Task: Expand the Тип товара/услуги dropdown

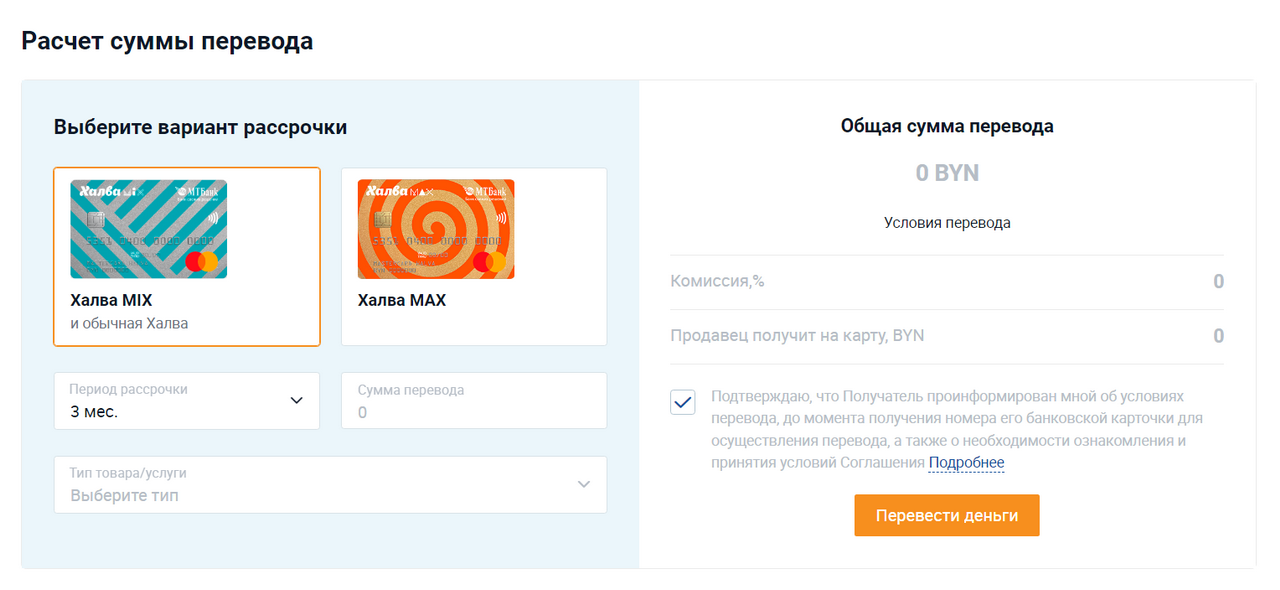Action: [330, 485]
